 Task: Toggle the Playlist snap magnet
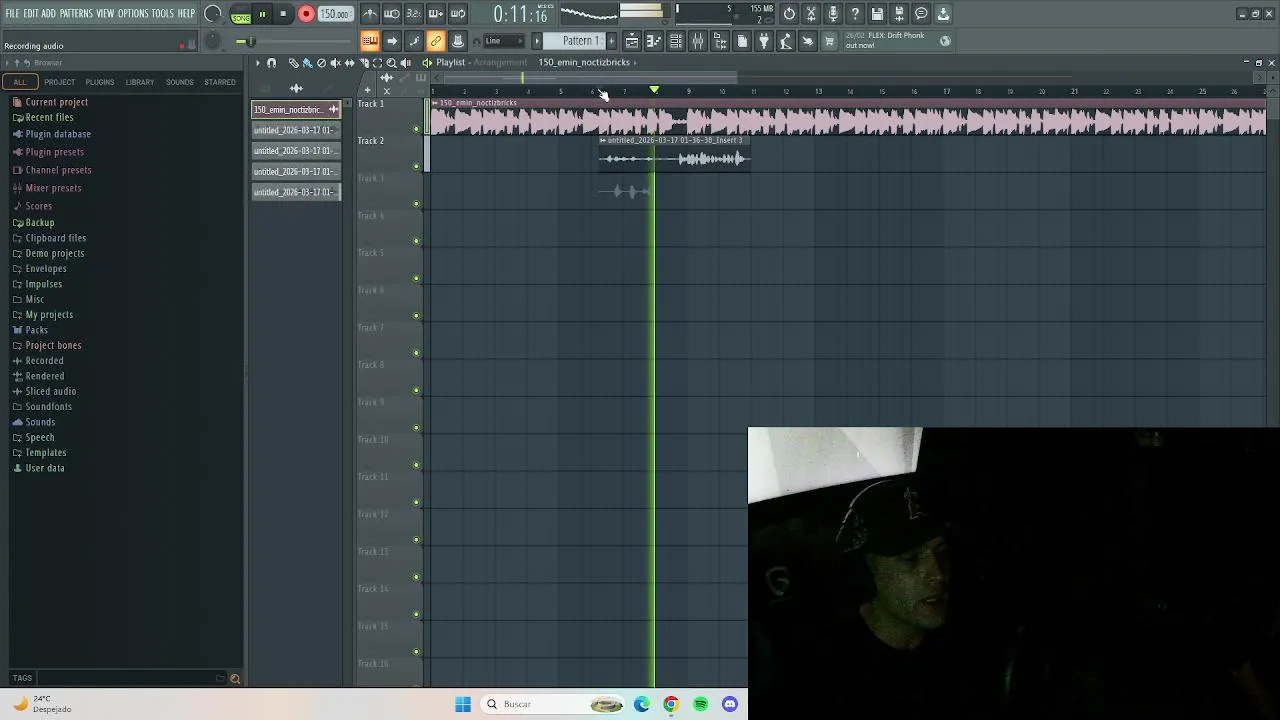coord(271,63)
